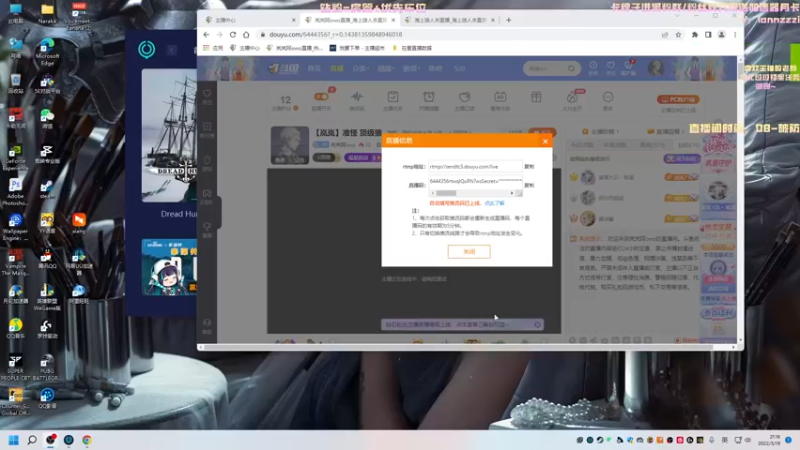Image resolution: width=800 pixels, height=450 pixels.
Task: Switch to the first Chrome tab
Action: tap(250, 20)
